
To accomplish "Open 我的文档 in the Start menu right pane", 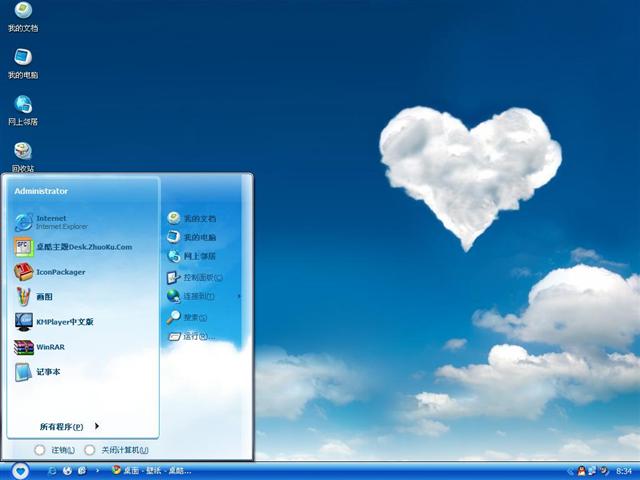I will [191, 218].
